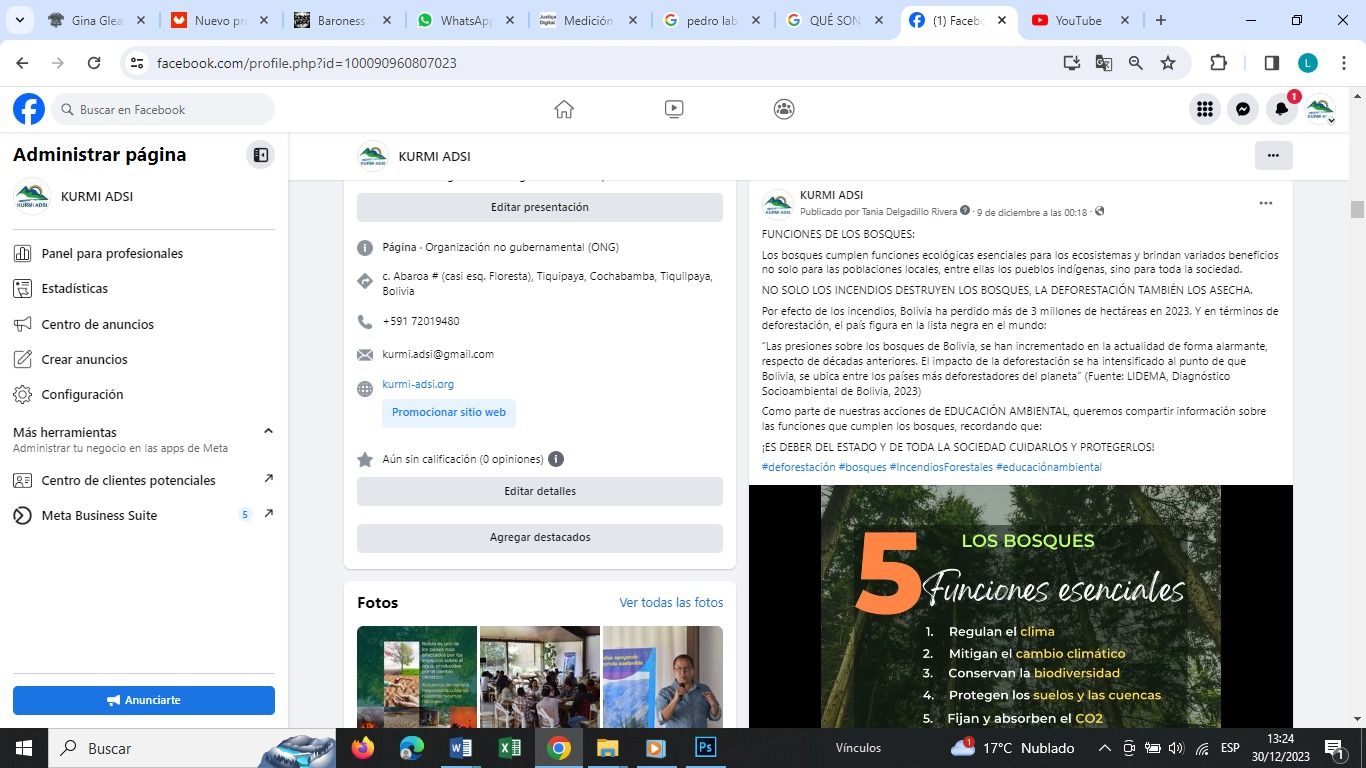
Task: Open the tree and logs photo thumbnail
Action: (417, 676)
